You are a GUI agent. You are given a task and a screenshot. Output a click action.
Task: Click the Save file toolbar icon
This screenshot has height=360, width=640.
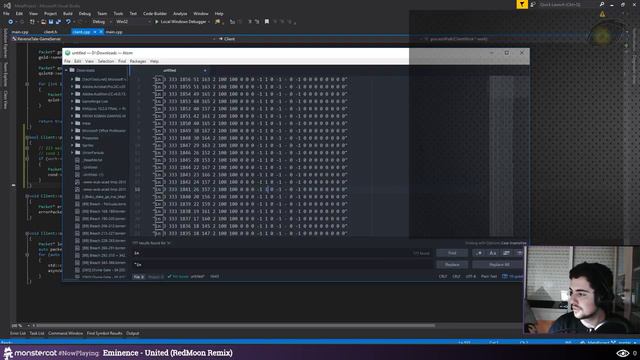(51, 22)
